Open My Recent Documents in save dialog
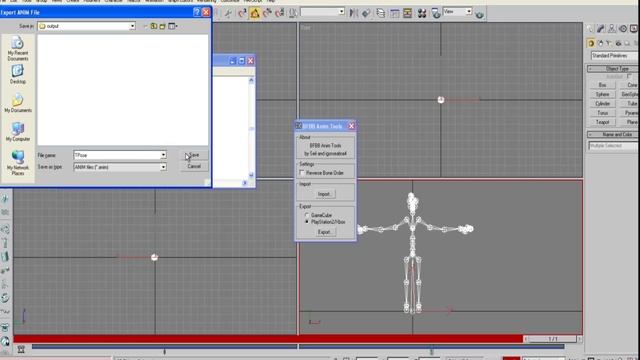 click(x=18, y=49)
